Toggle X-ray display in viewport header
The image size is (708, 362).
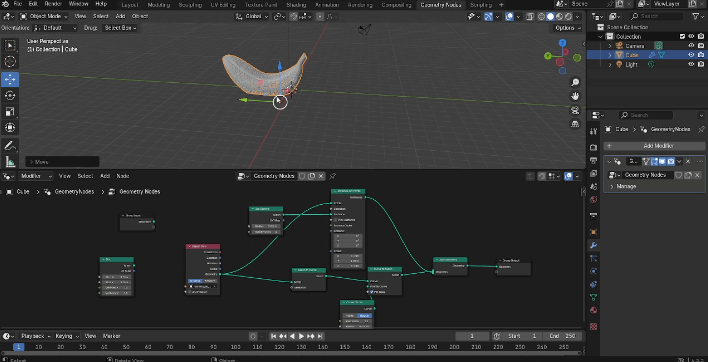[530, 17]
